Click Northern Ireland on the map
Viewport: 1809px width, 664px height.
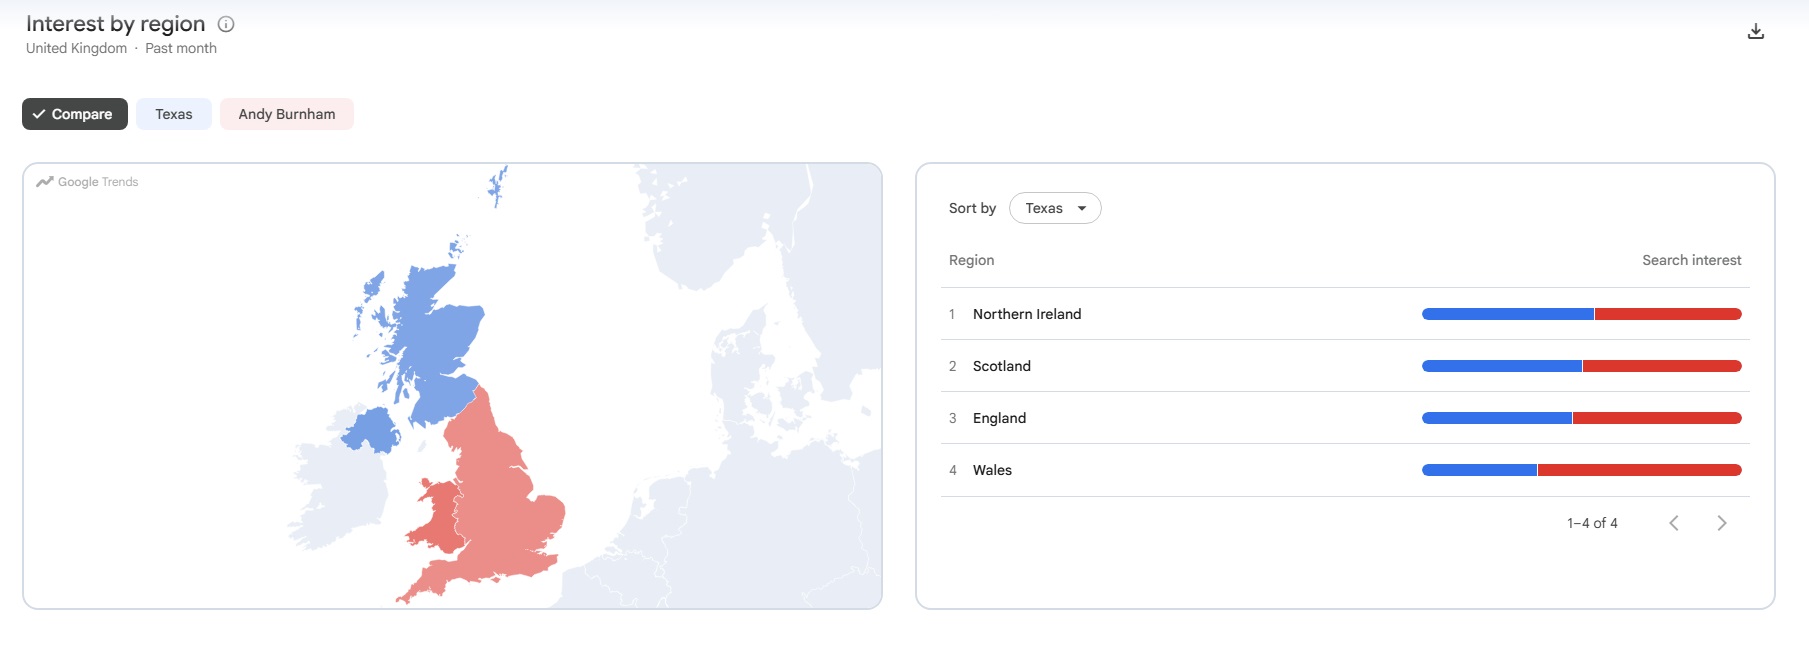point(370,430)
